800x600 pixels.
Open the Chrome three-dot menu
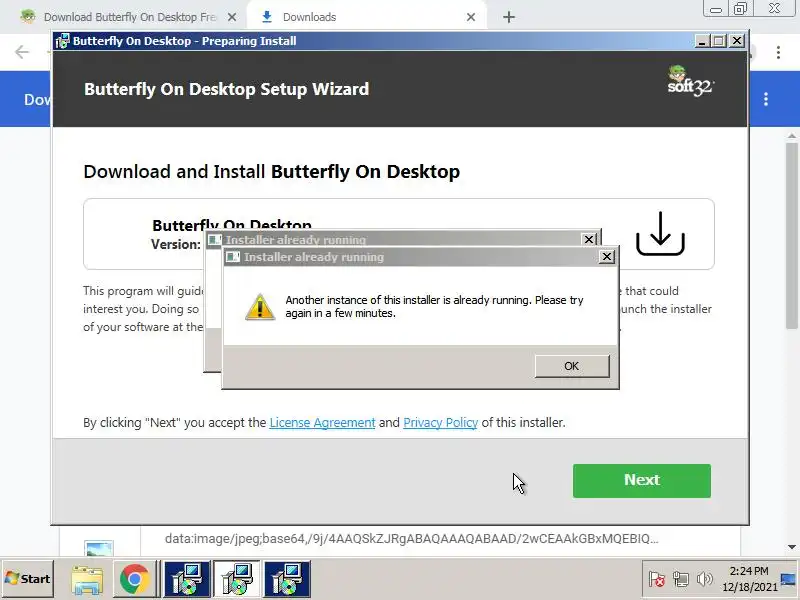click(x=778, y=52)
